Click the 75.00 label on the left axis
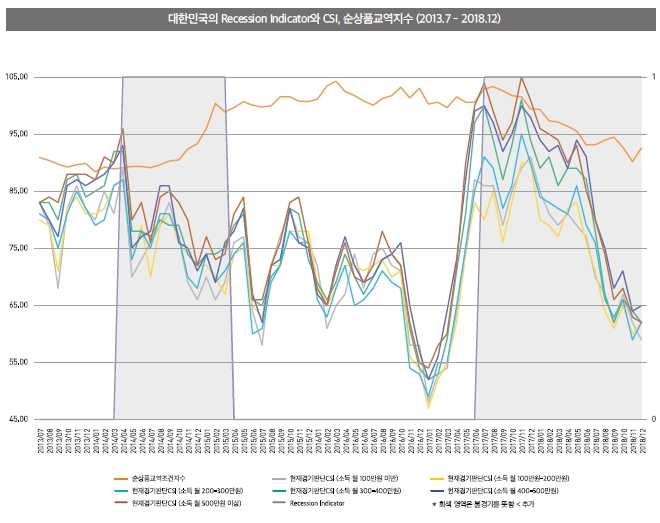 point(19,248)
